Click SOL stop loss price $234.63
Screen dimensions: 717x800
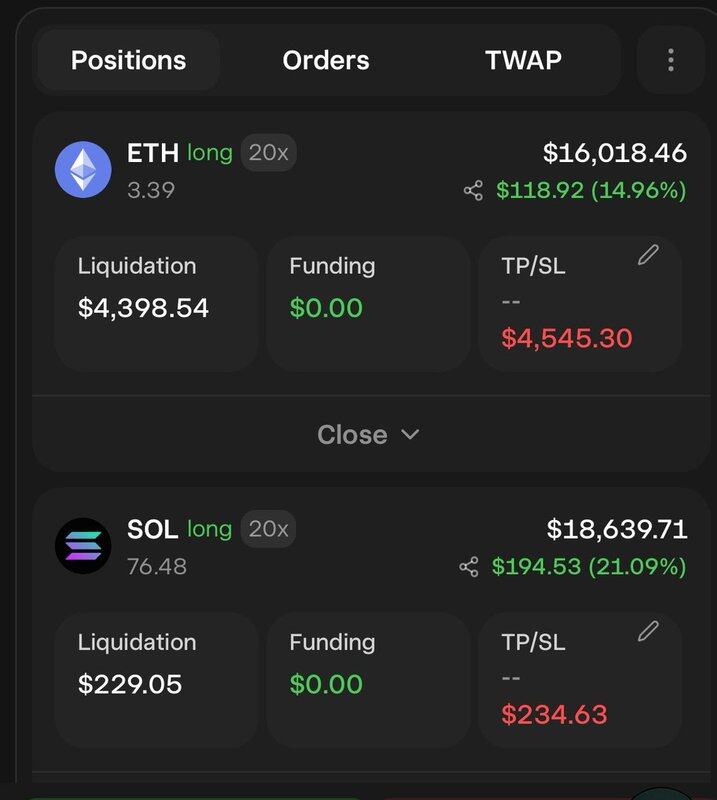pyautogui.click(x=554, y=714)
